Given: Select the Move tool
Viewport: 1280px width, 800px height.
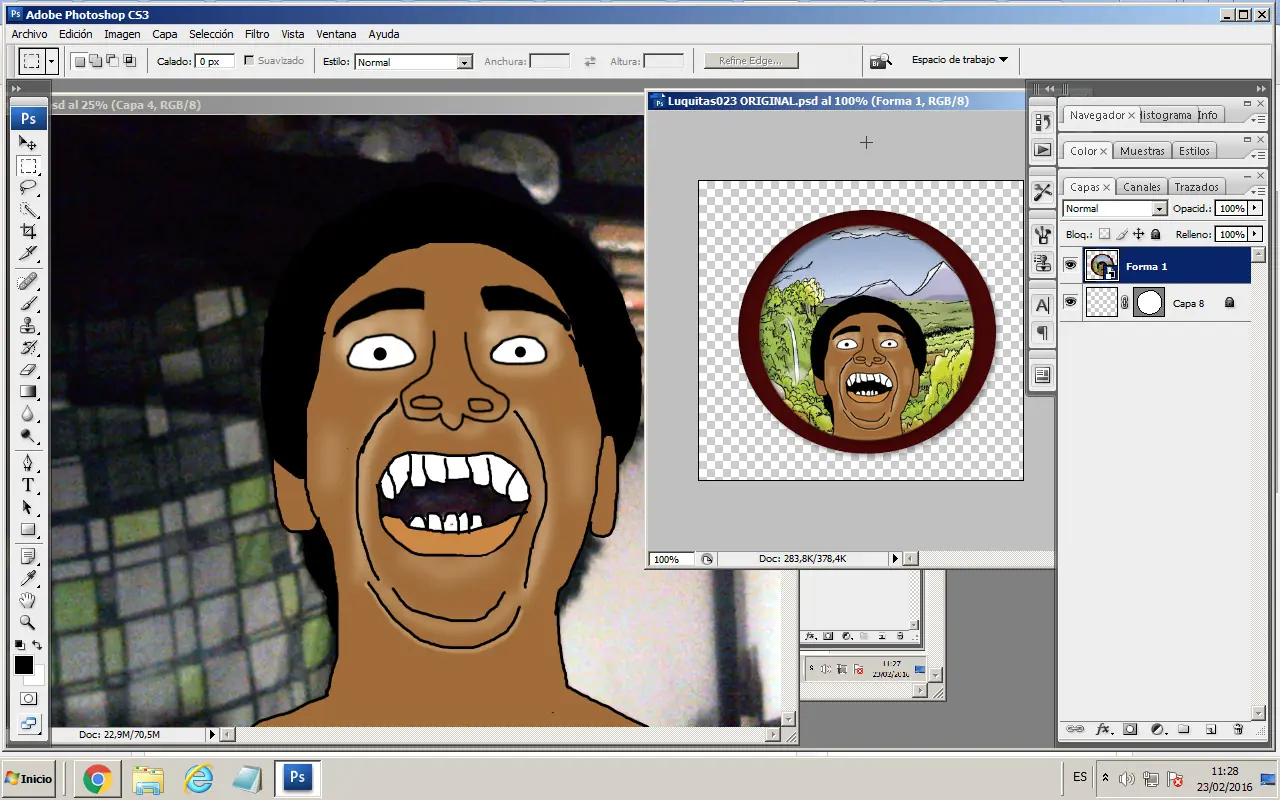Looking at the screenshot, I should click(28, 144).
